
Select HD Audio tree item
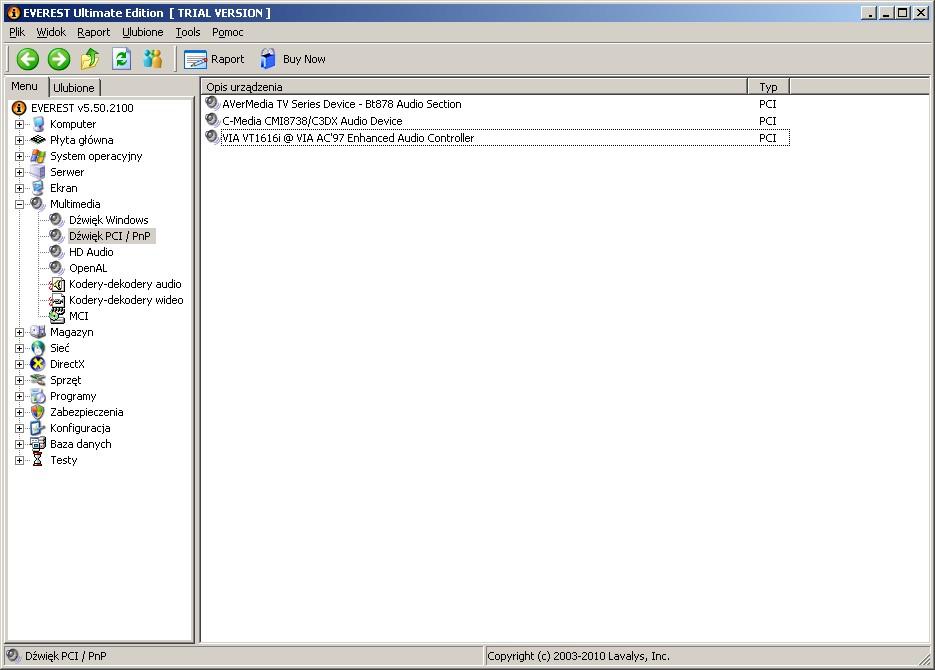click(x=91, y=252)
